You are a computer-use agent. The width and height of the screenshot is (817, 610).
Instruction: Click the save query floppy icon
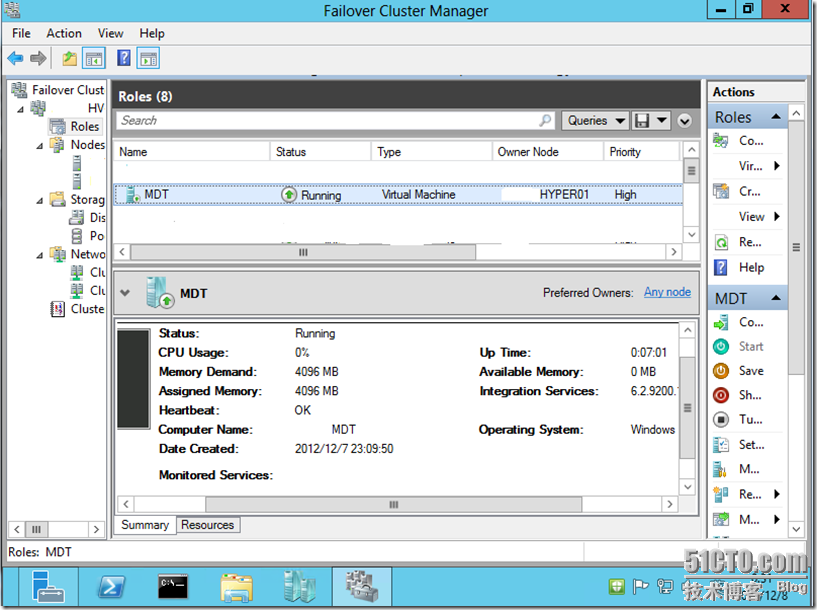pyautogui.click(x=642, y=121)
